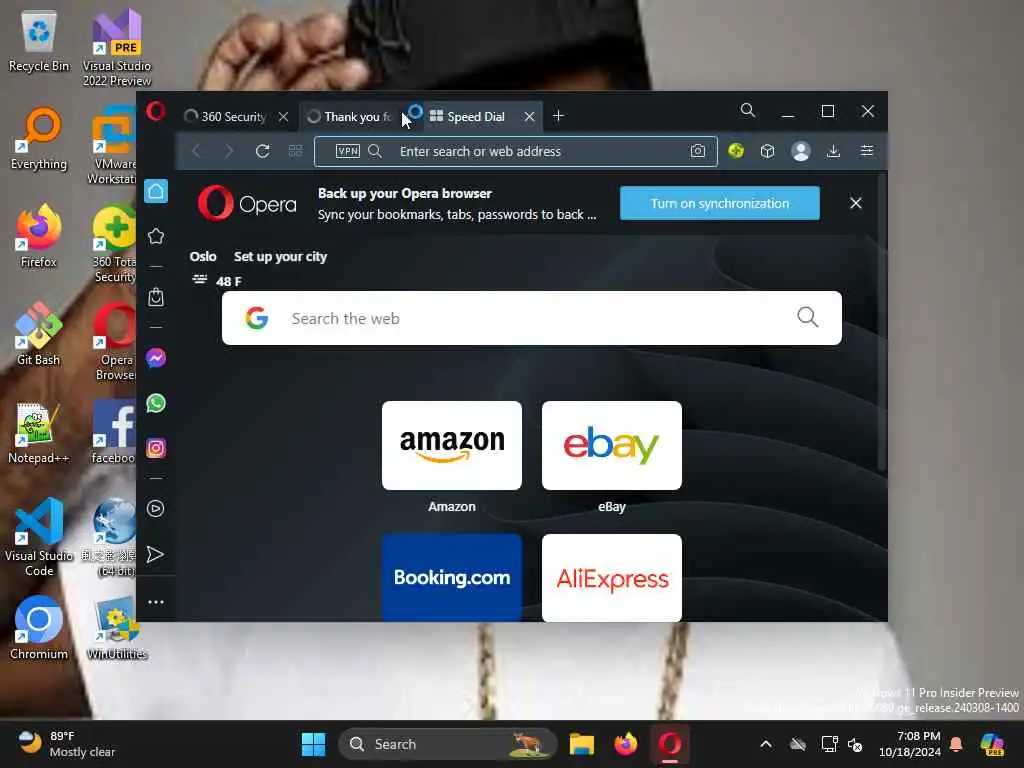Open the sidebar bookmarks star icon
Viewport: 1024px width, 768px height.
pos(156,236)
